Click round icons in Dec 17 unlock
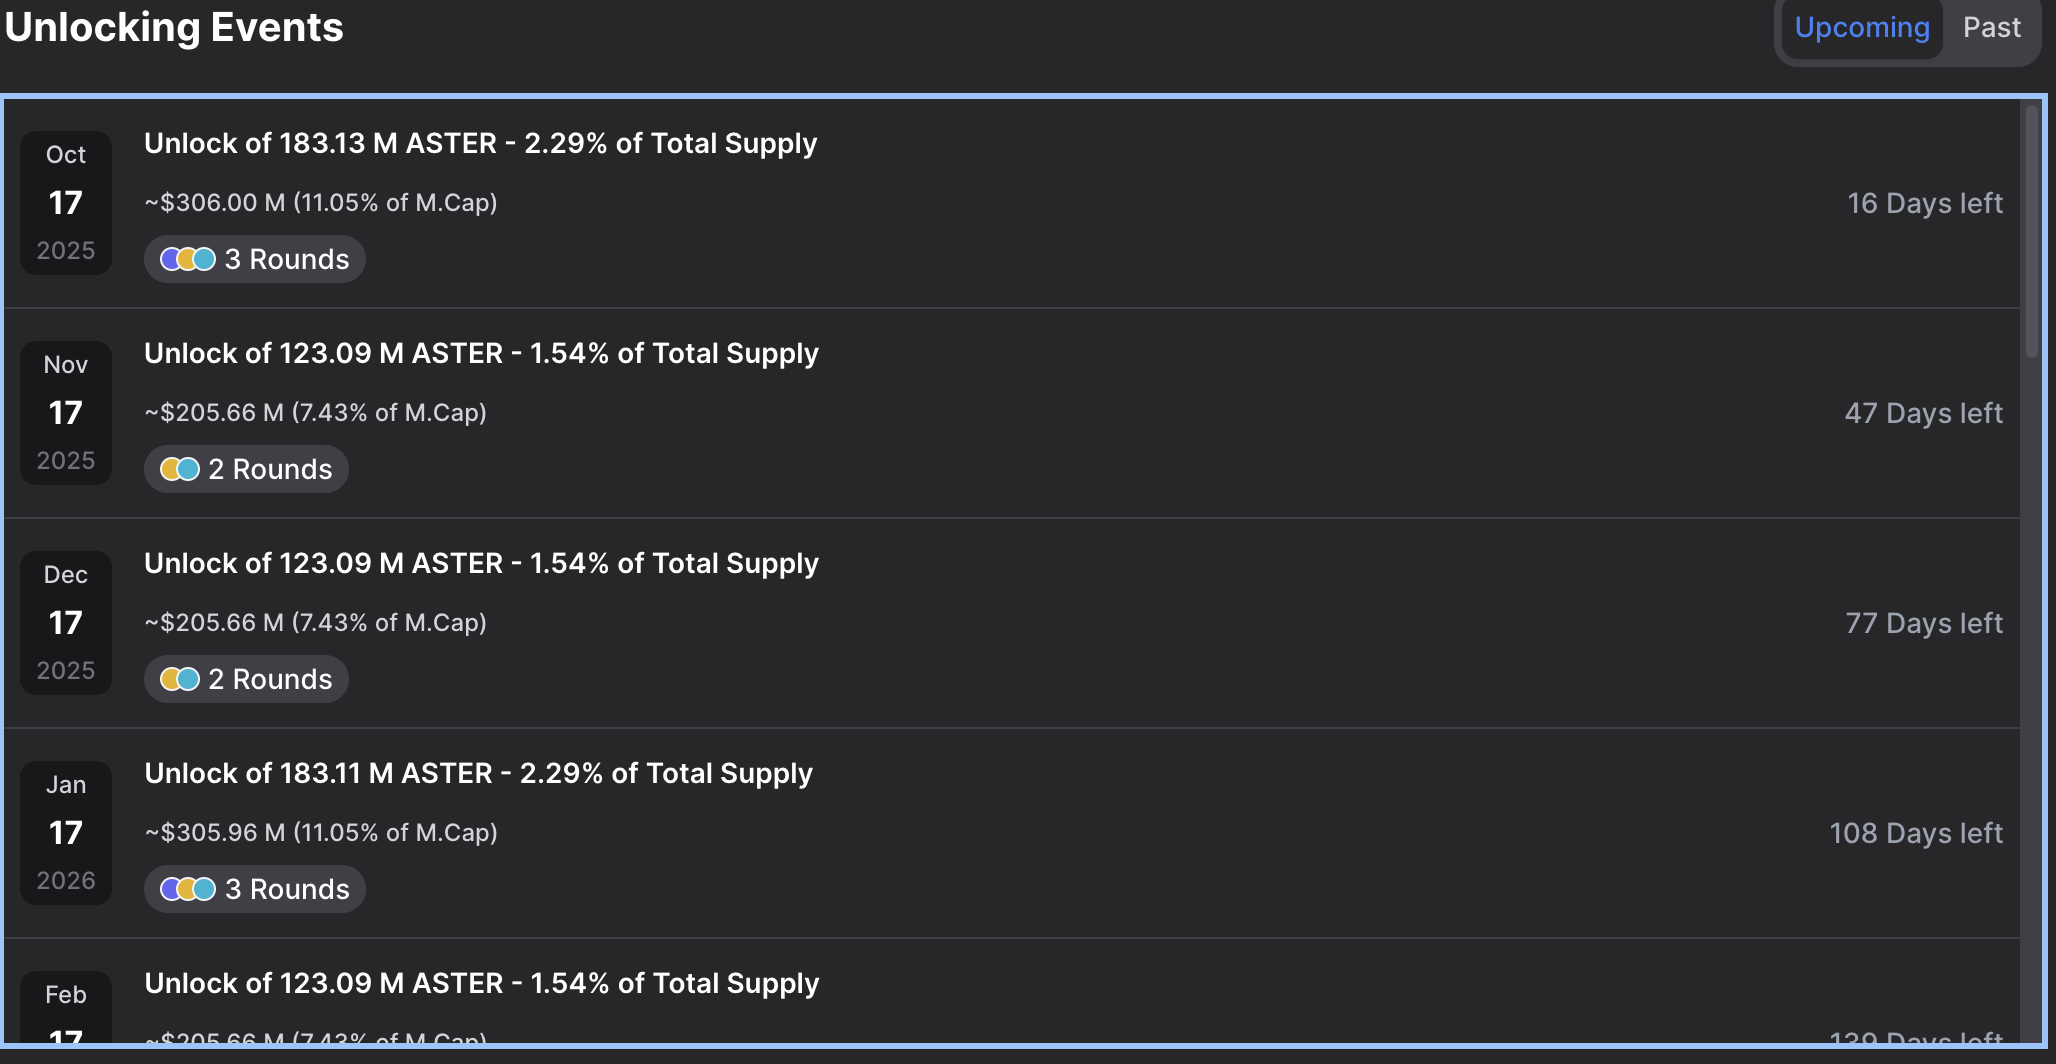The height and width of the screenshot is (1064, 2056). 180,679
